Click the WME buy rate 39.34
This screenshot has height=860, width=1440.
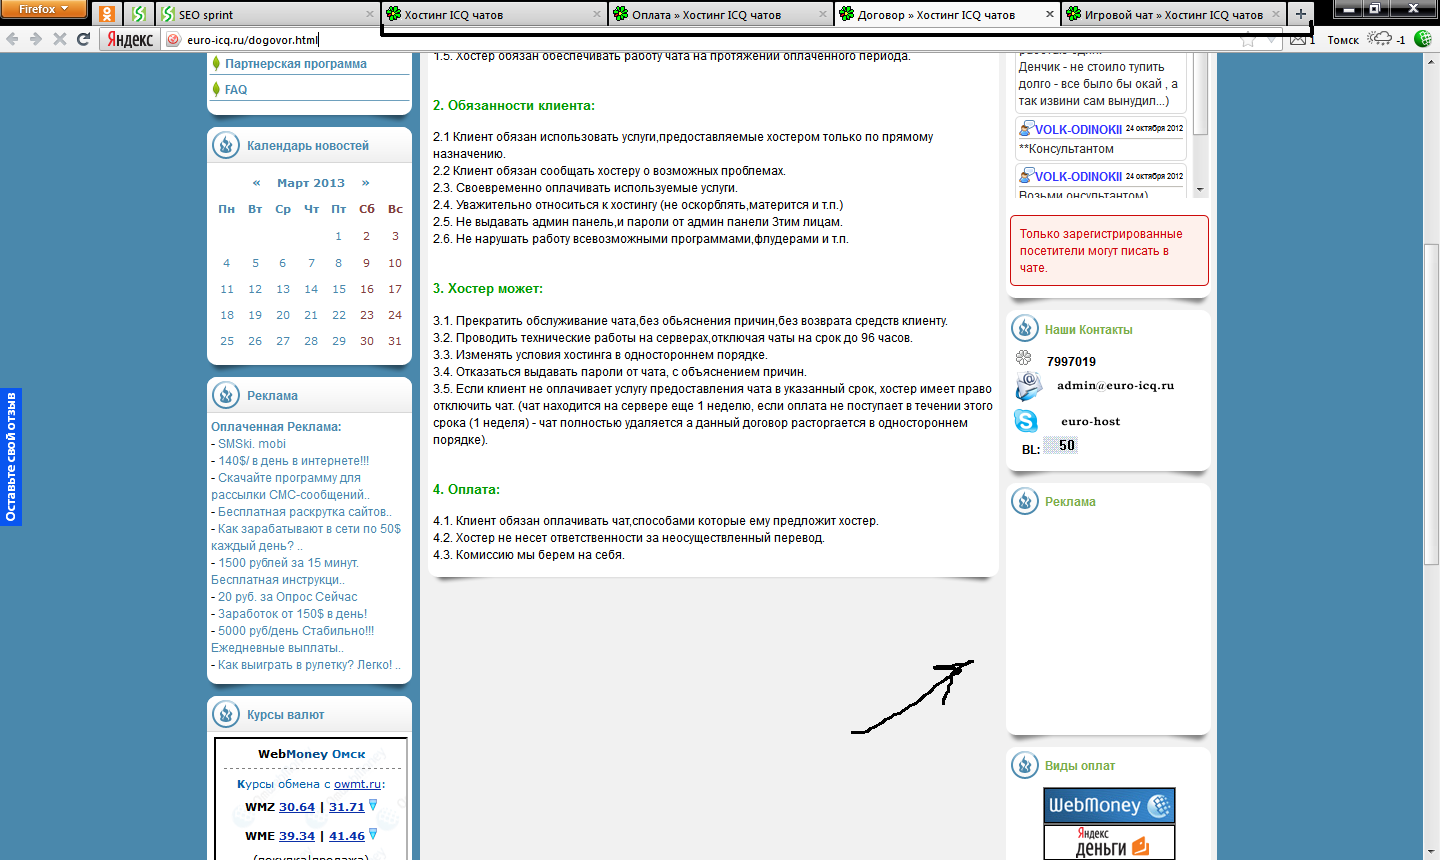297,836
